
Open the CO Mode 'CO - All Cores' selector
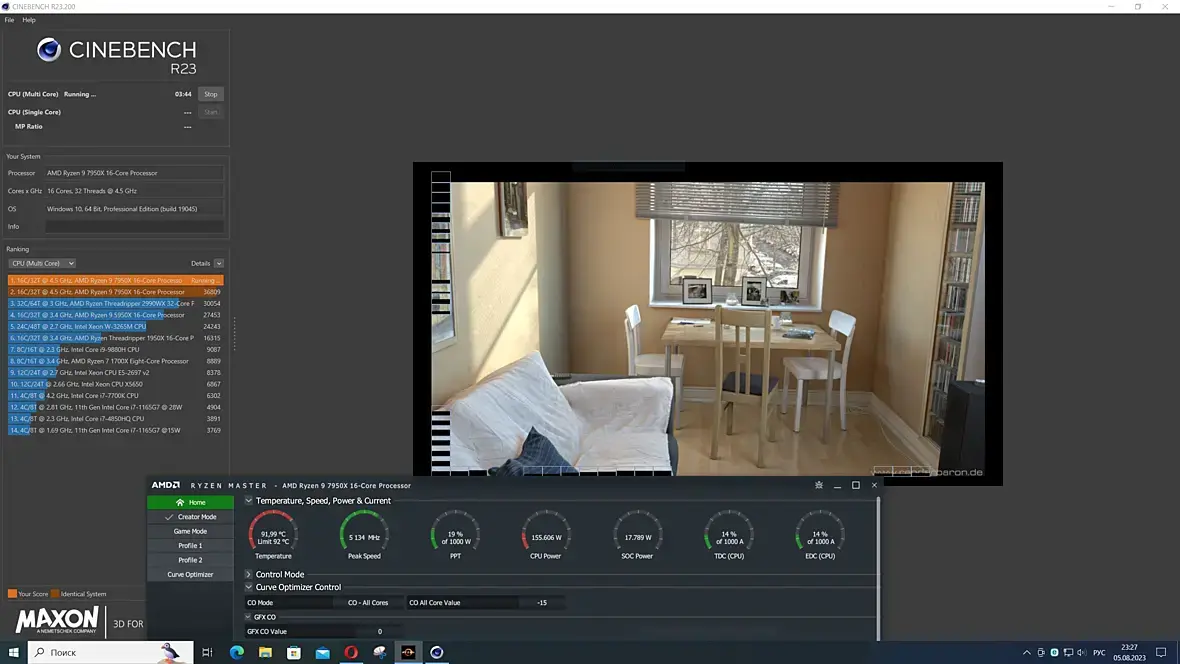(x=368, y=603)
